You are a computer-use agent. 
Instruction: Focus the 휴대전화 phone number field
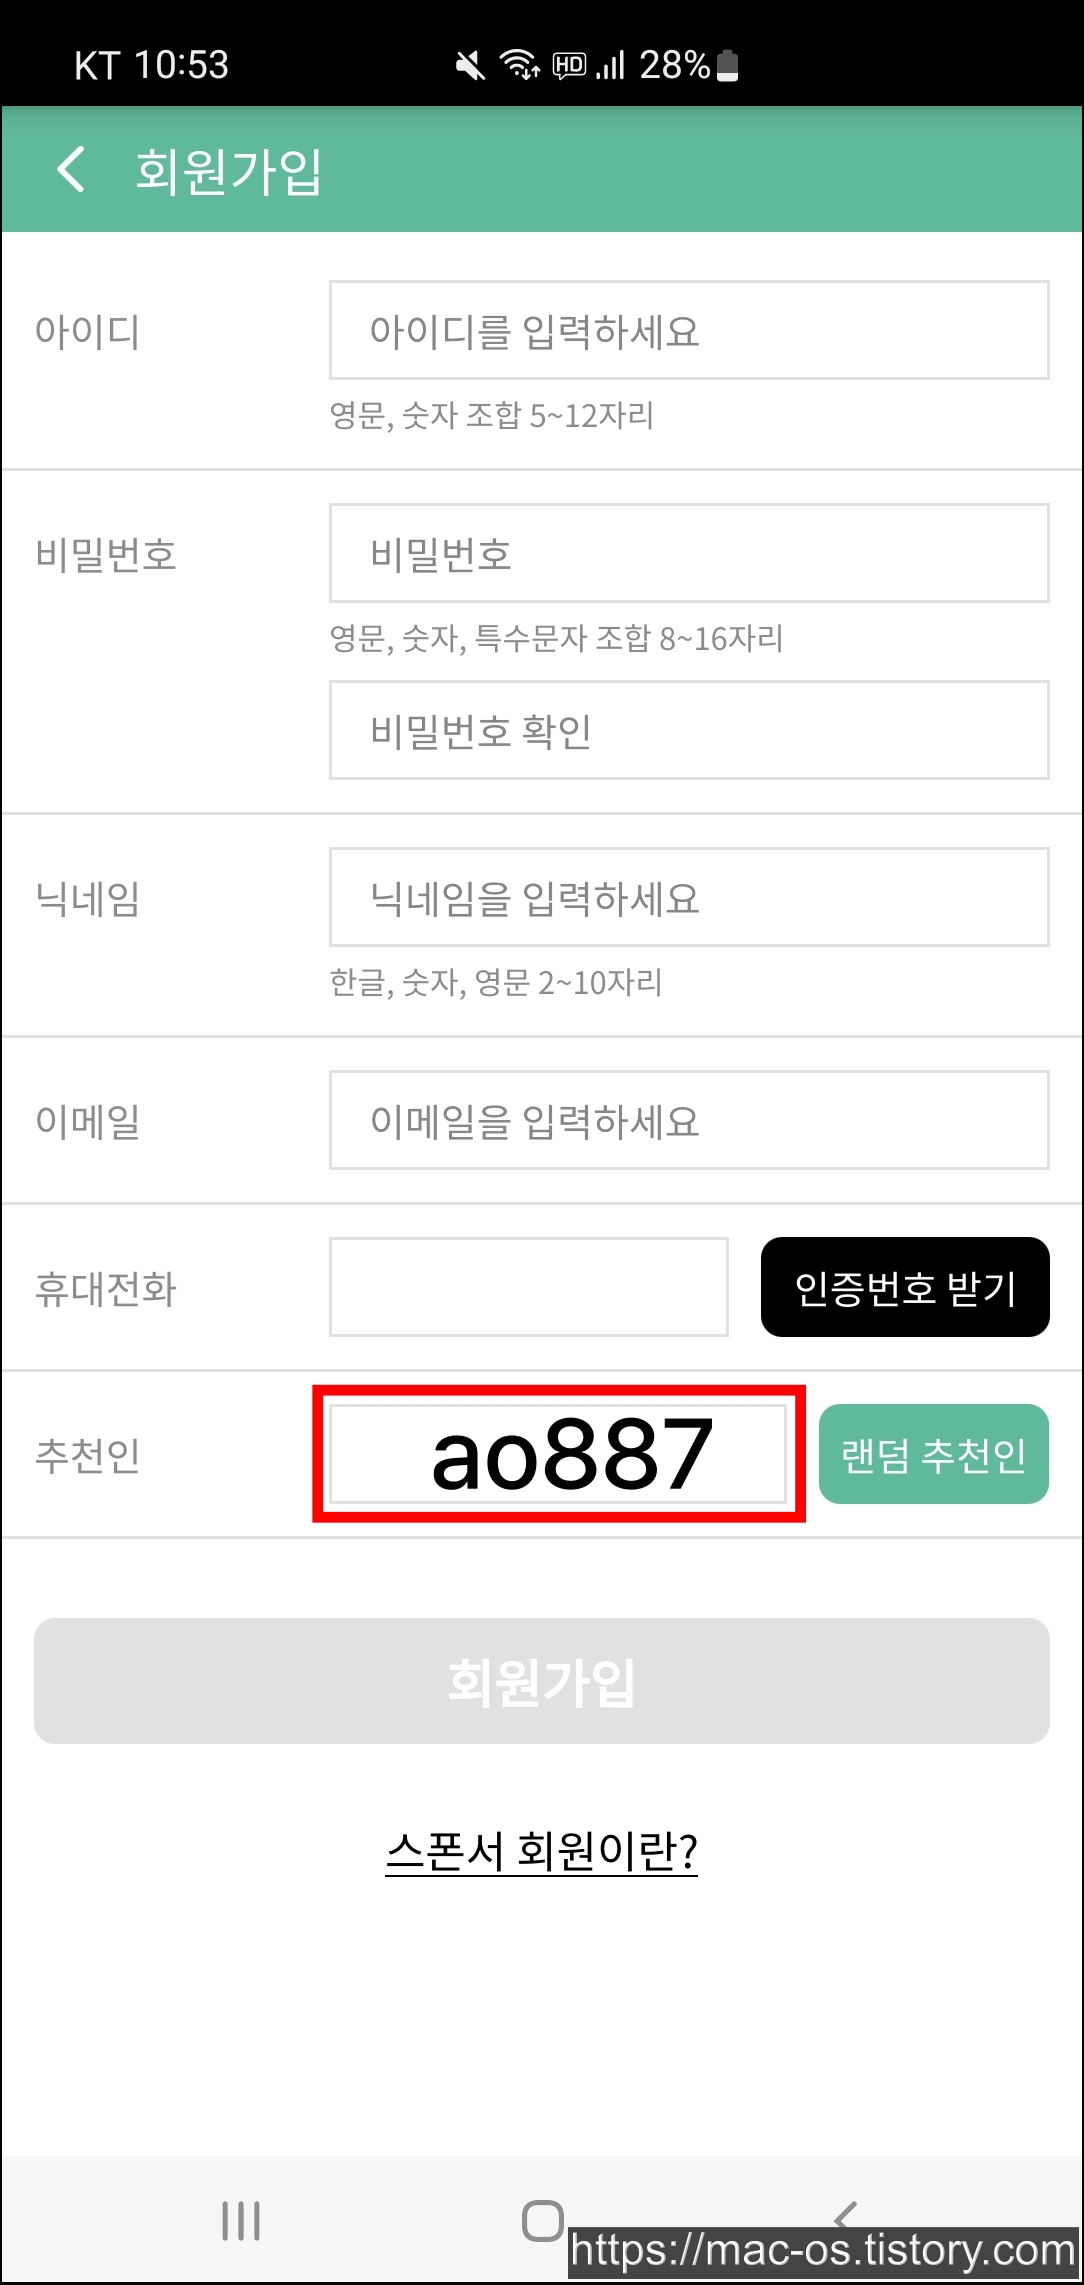click(x=529, y=1287)
